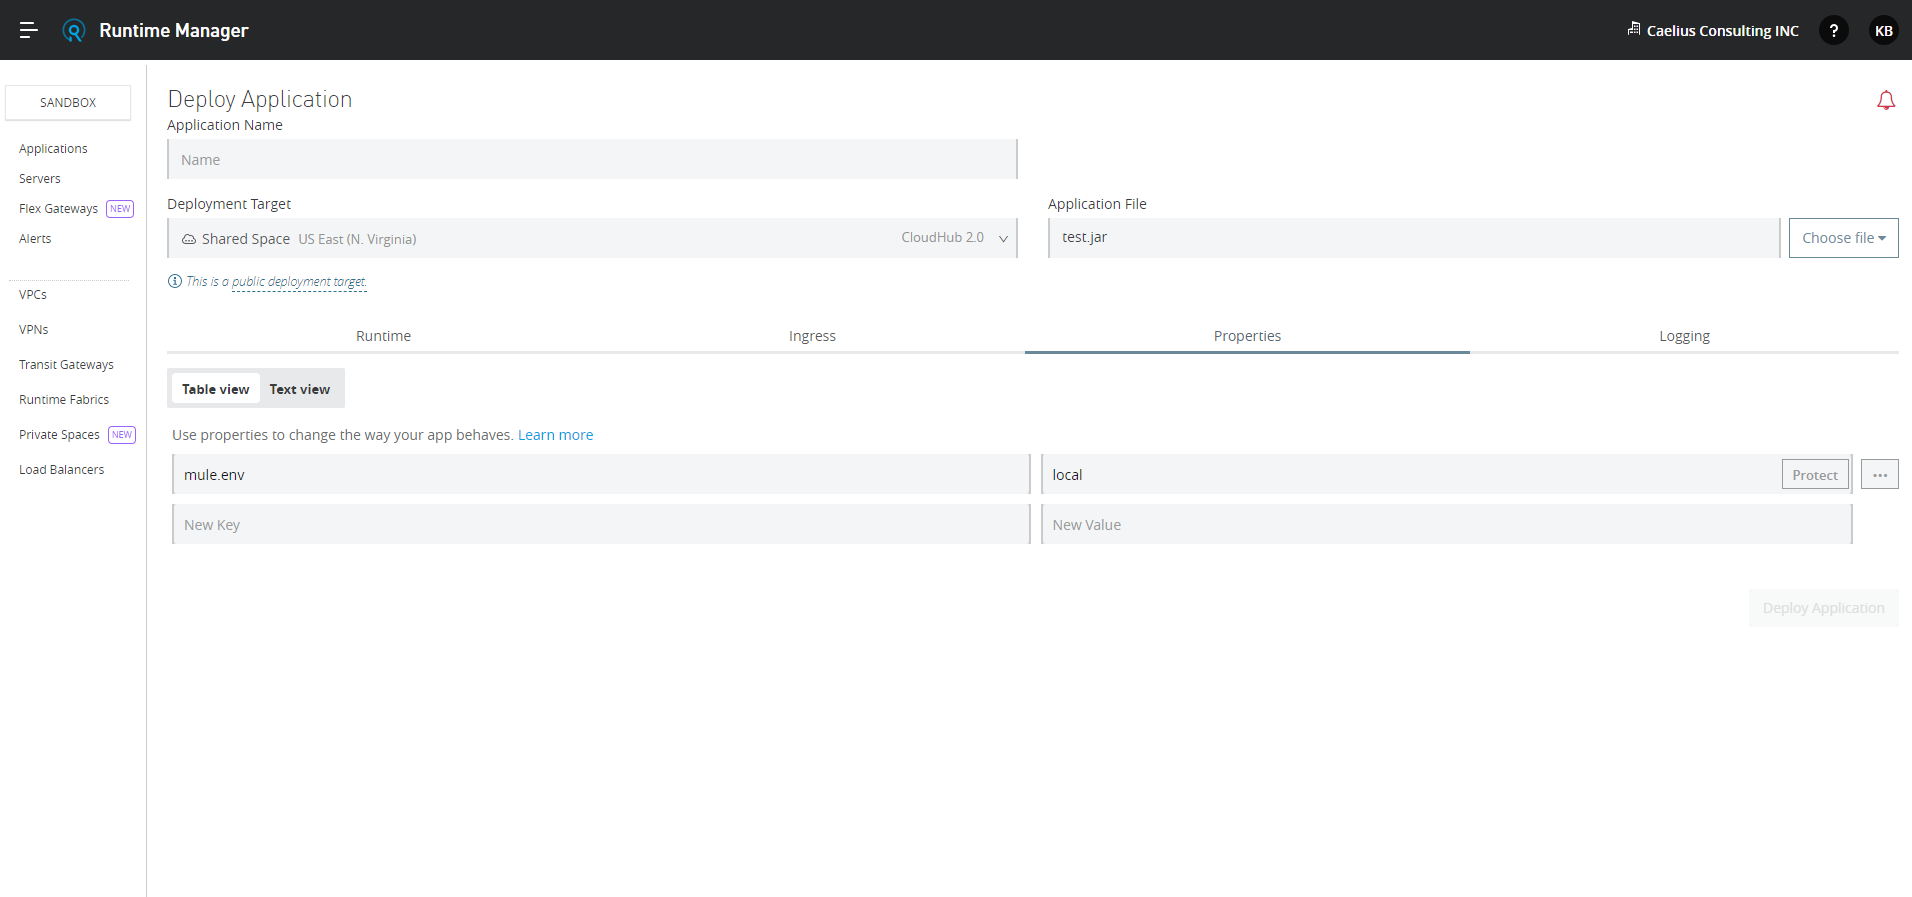The width and height of the screenshot is (1912, 897).
Task: Click the Protect button for local value
Action: [x=1814, y=475]
